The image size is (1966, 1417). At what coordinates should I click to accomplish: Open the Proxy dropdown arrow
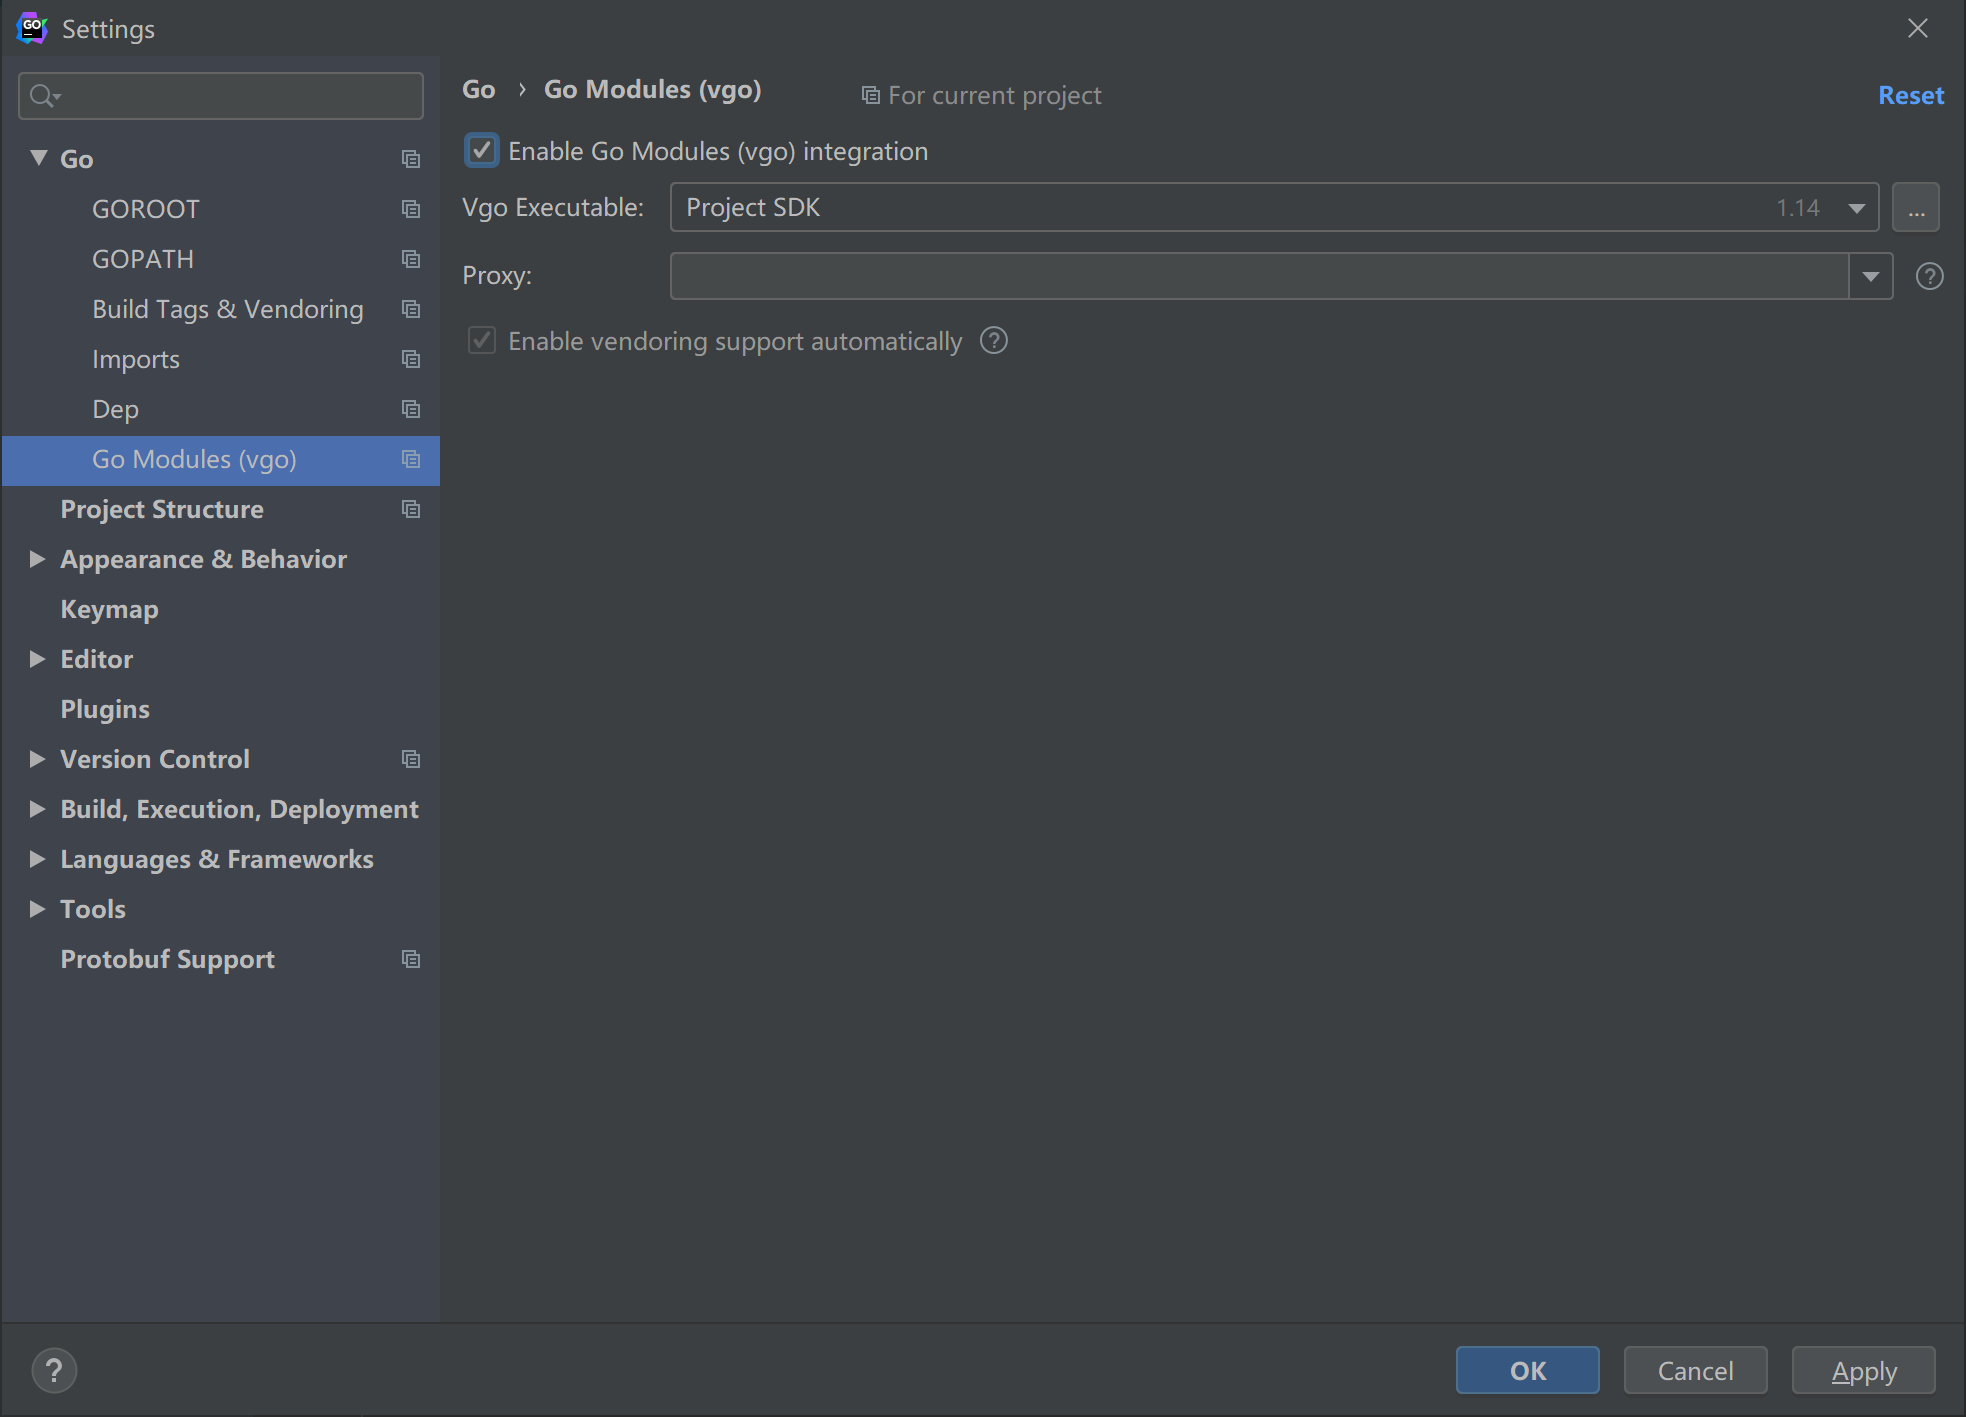click(x=1870, y=276)
